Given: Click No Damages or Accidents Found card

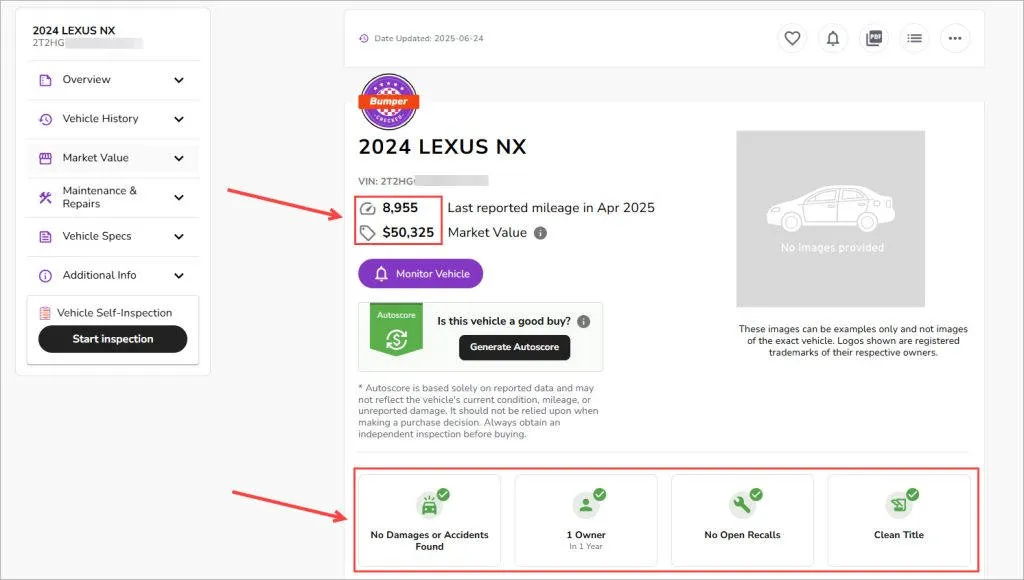Looking at the screenshot, I should [429, 520].
